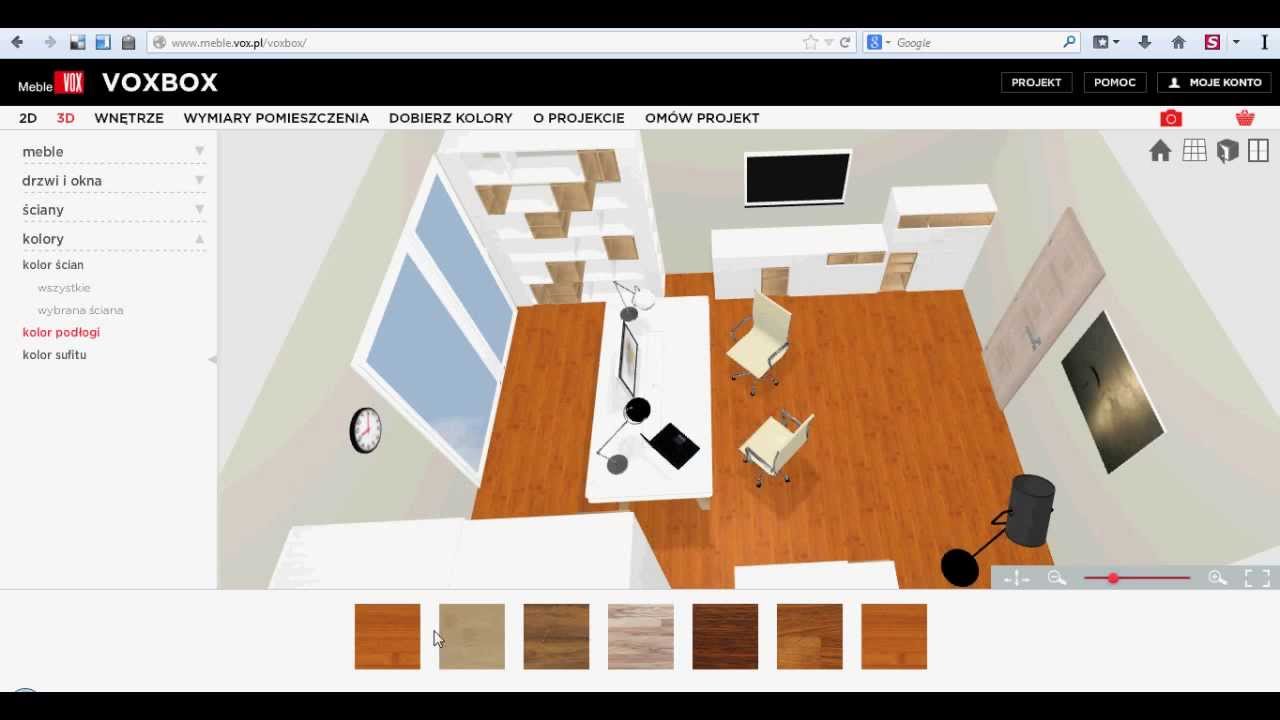Click the PROJEKT button
The height and width of the screenshot is (720, 1280).
click(1036, 82)
